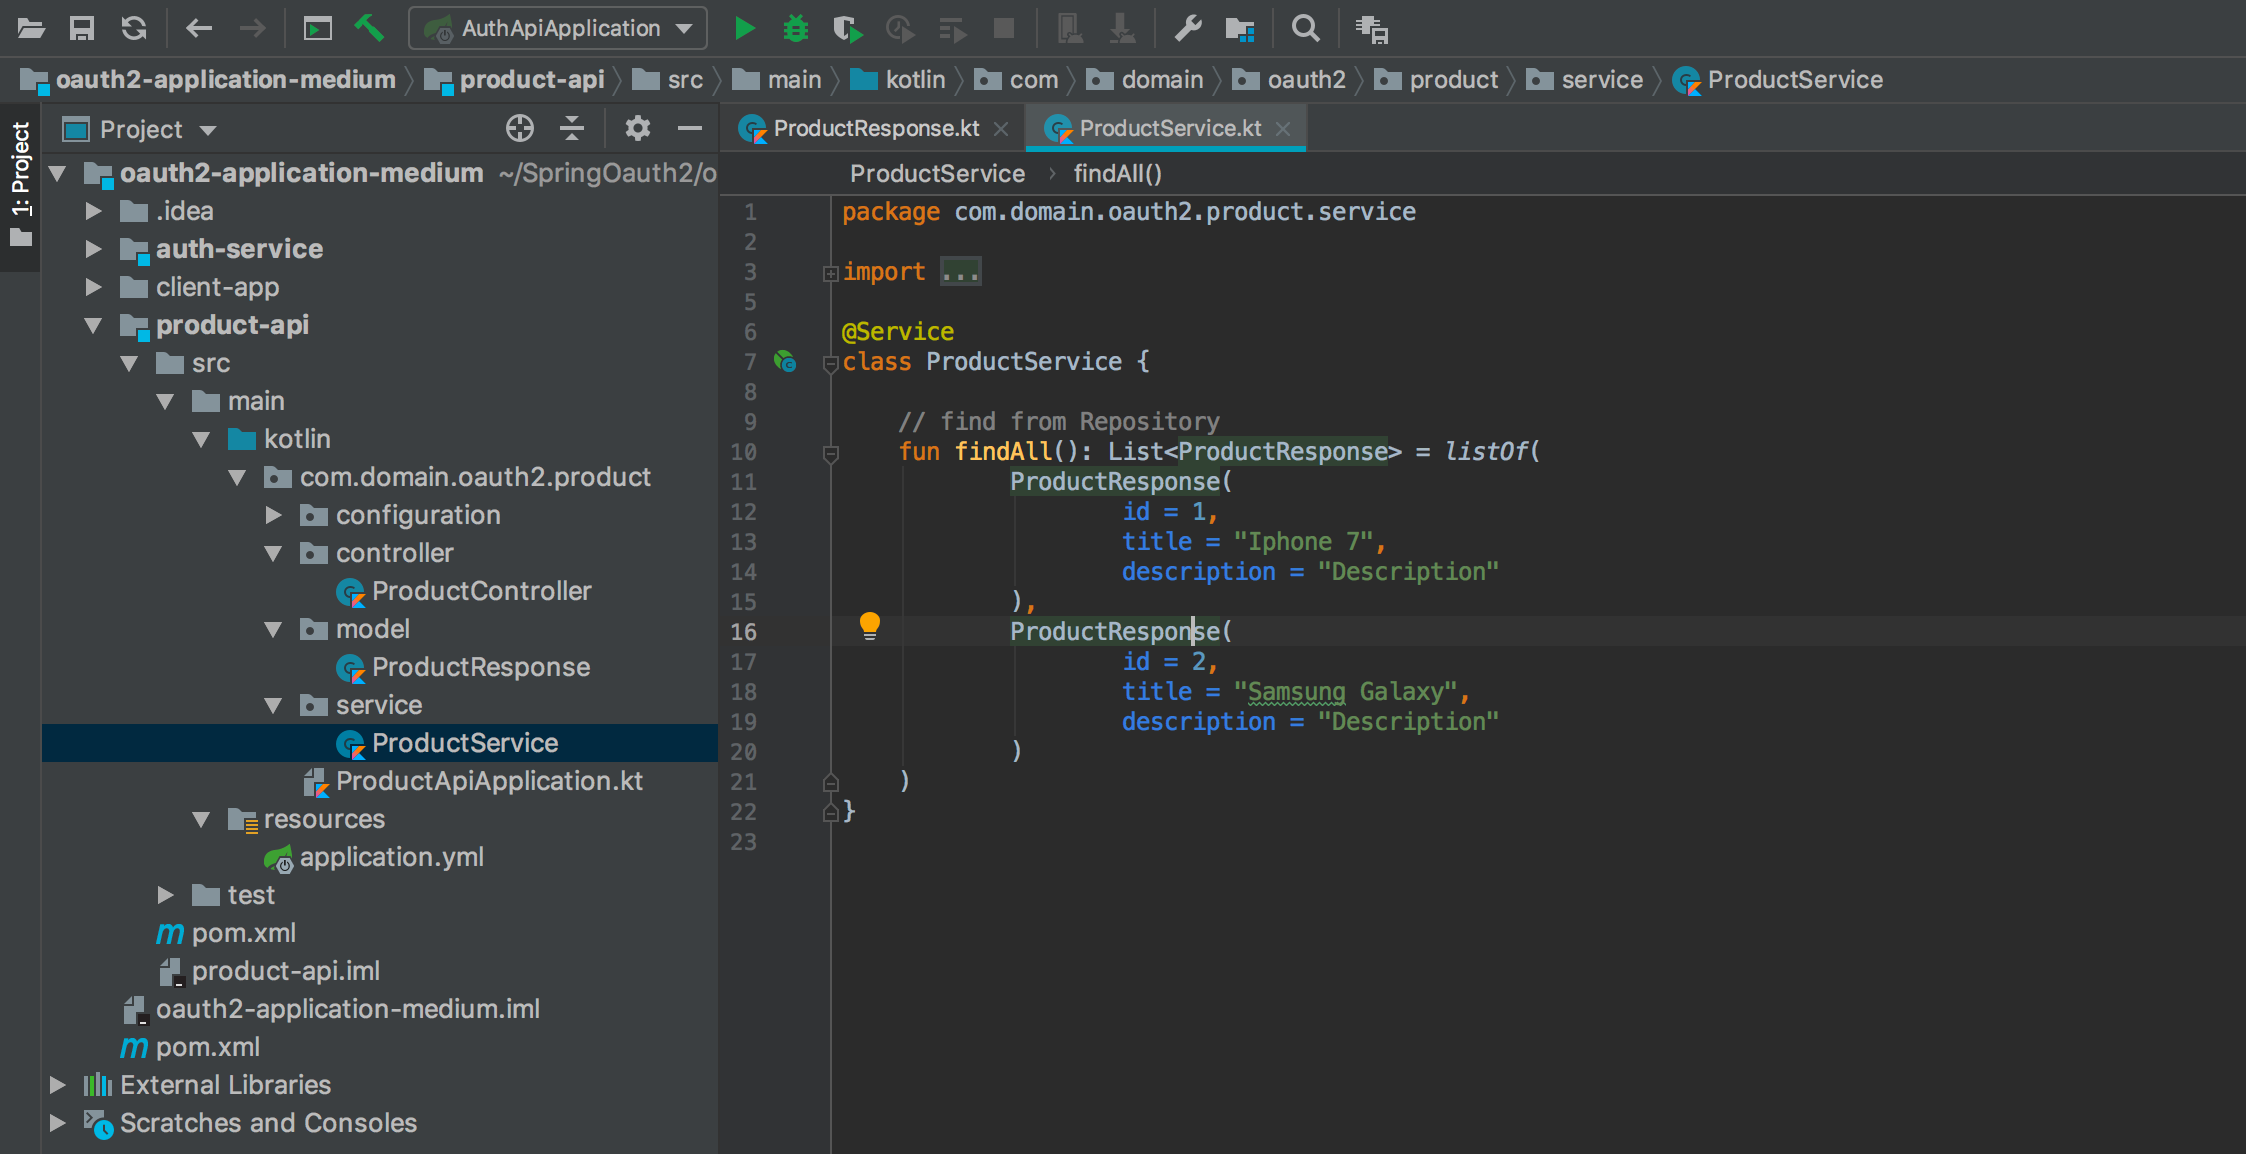
Task: Collapse the controller package folder
Action: tap(273, 553)
